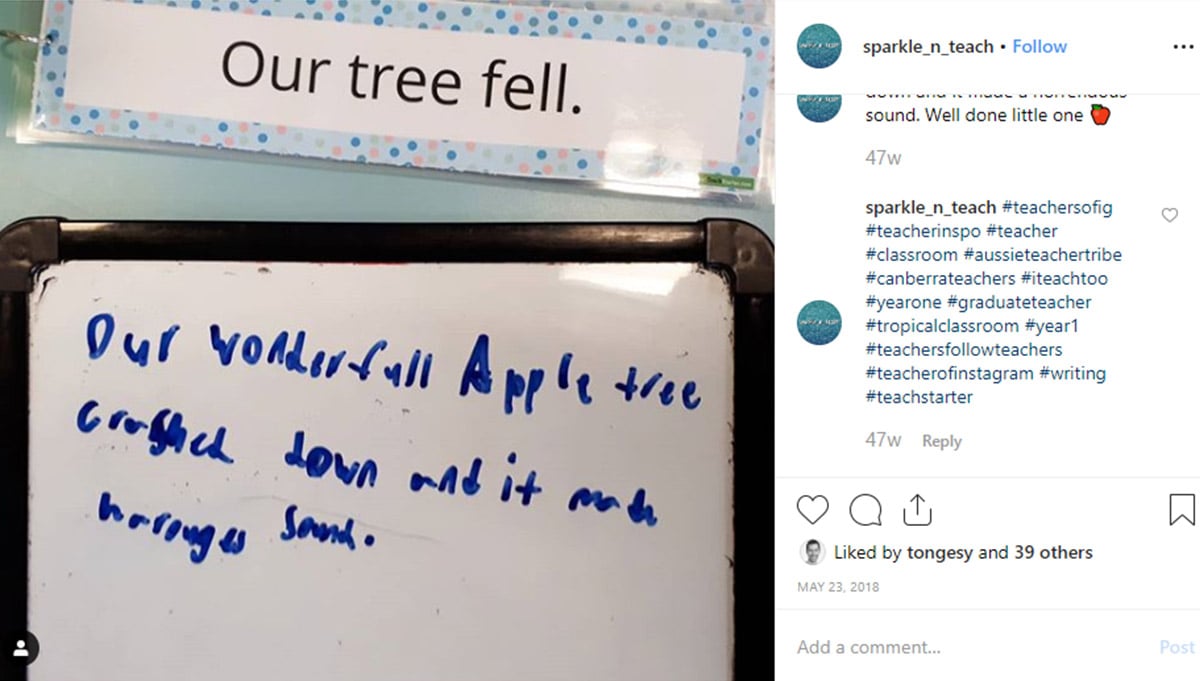Follow sparkle_n_teach account
Screen dimensions: 1200x681
tap(1040, 47)
